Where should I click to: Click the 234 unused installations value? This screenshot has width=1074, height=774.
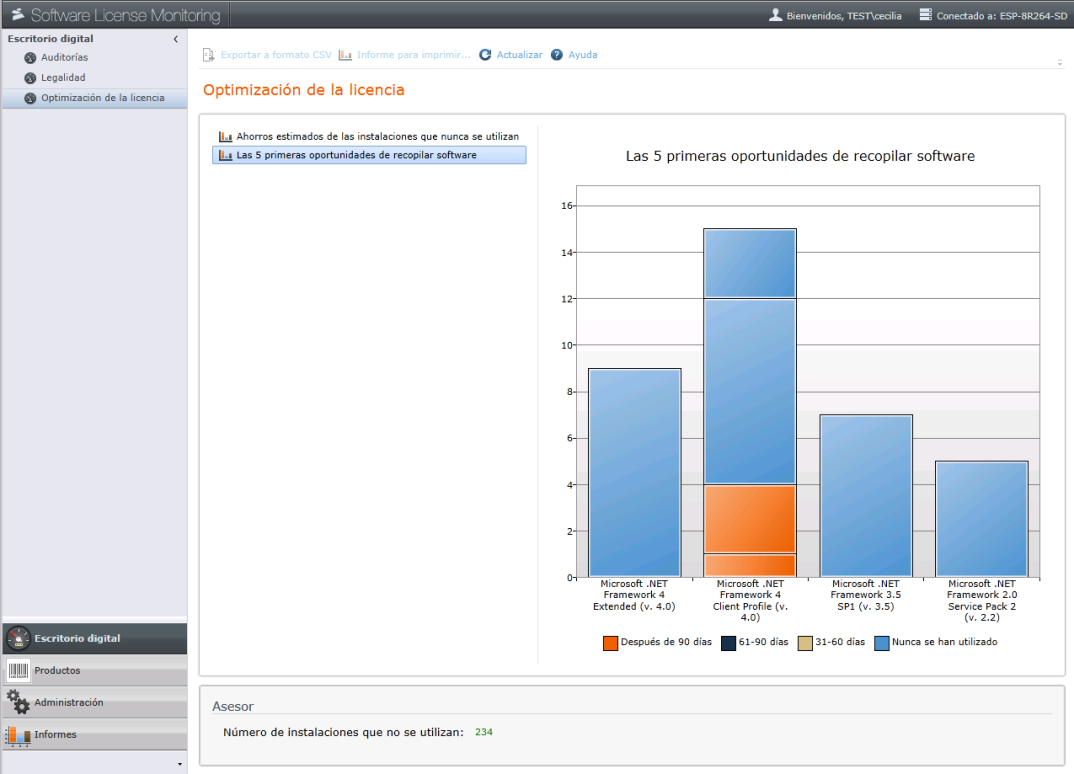[x=484, y=732]
